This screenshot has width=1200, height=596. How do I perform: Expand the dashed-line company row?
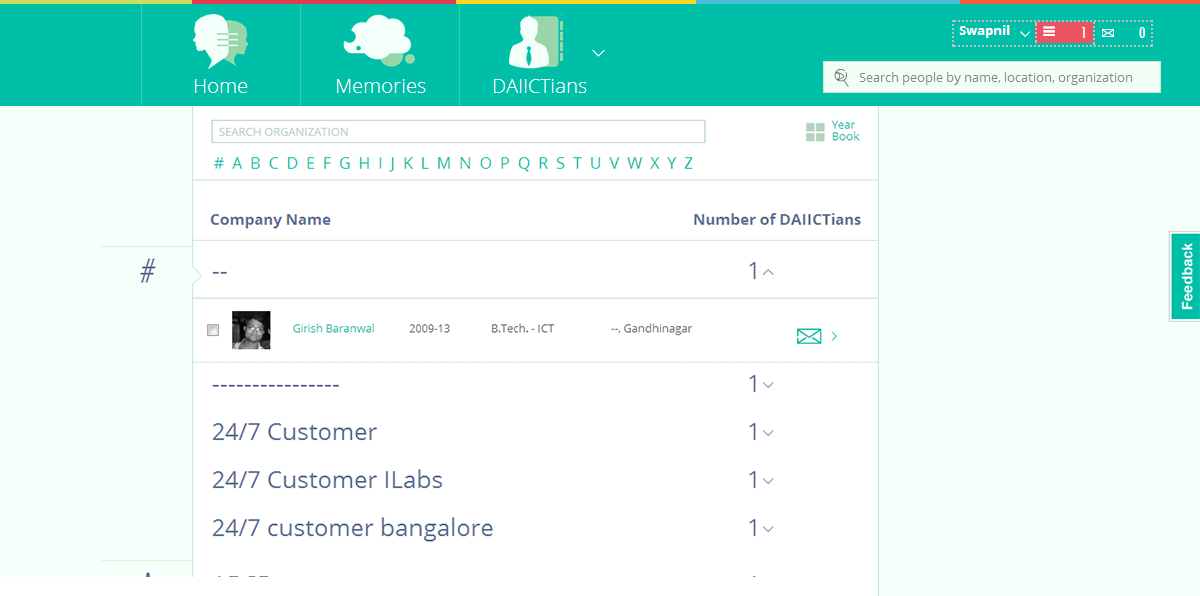tap(768, 384)
